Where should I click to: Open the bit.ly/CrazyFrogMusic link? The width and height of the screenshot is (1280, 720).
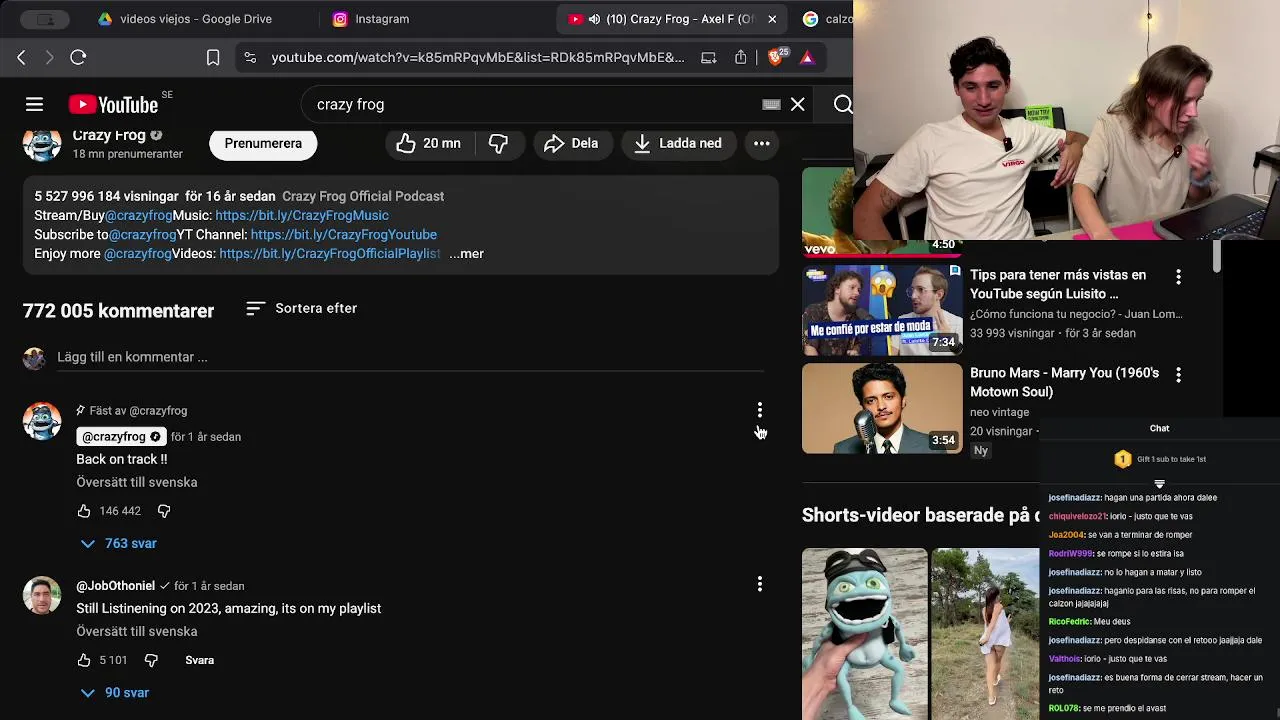[x=302, y=215]
